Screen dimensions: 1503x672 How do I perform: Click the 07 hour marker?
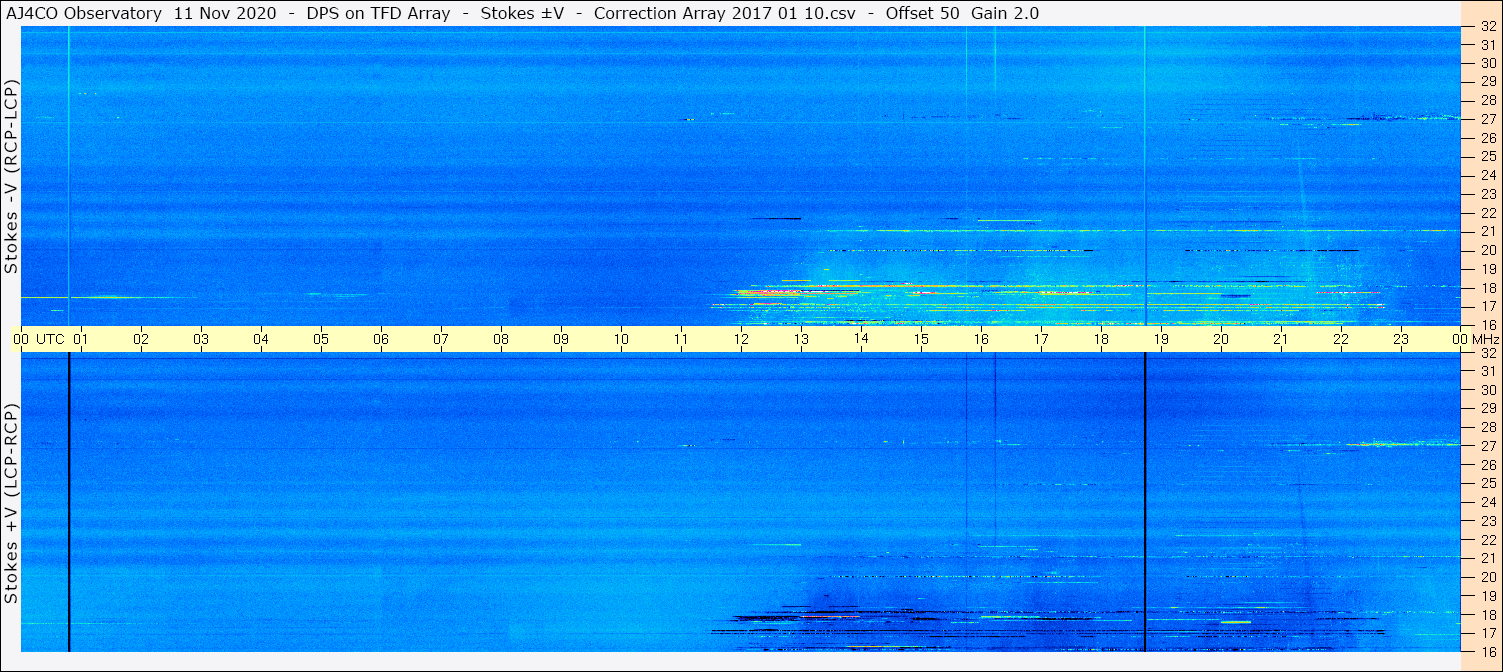pyautogui.click(x=441, y=339)
